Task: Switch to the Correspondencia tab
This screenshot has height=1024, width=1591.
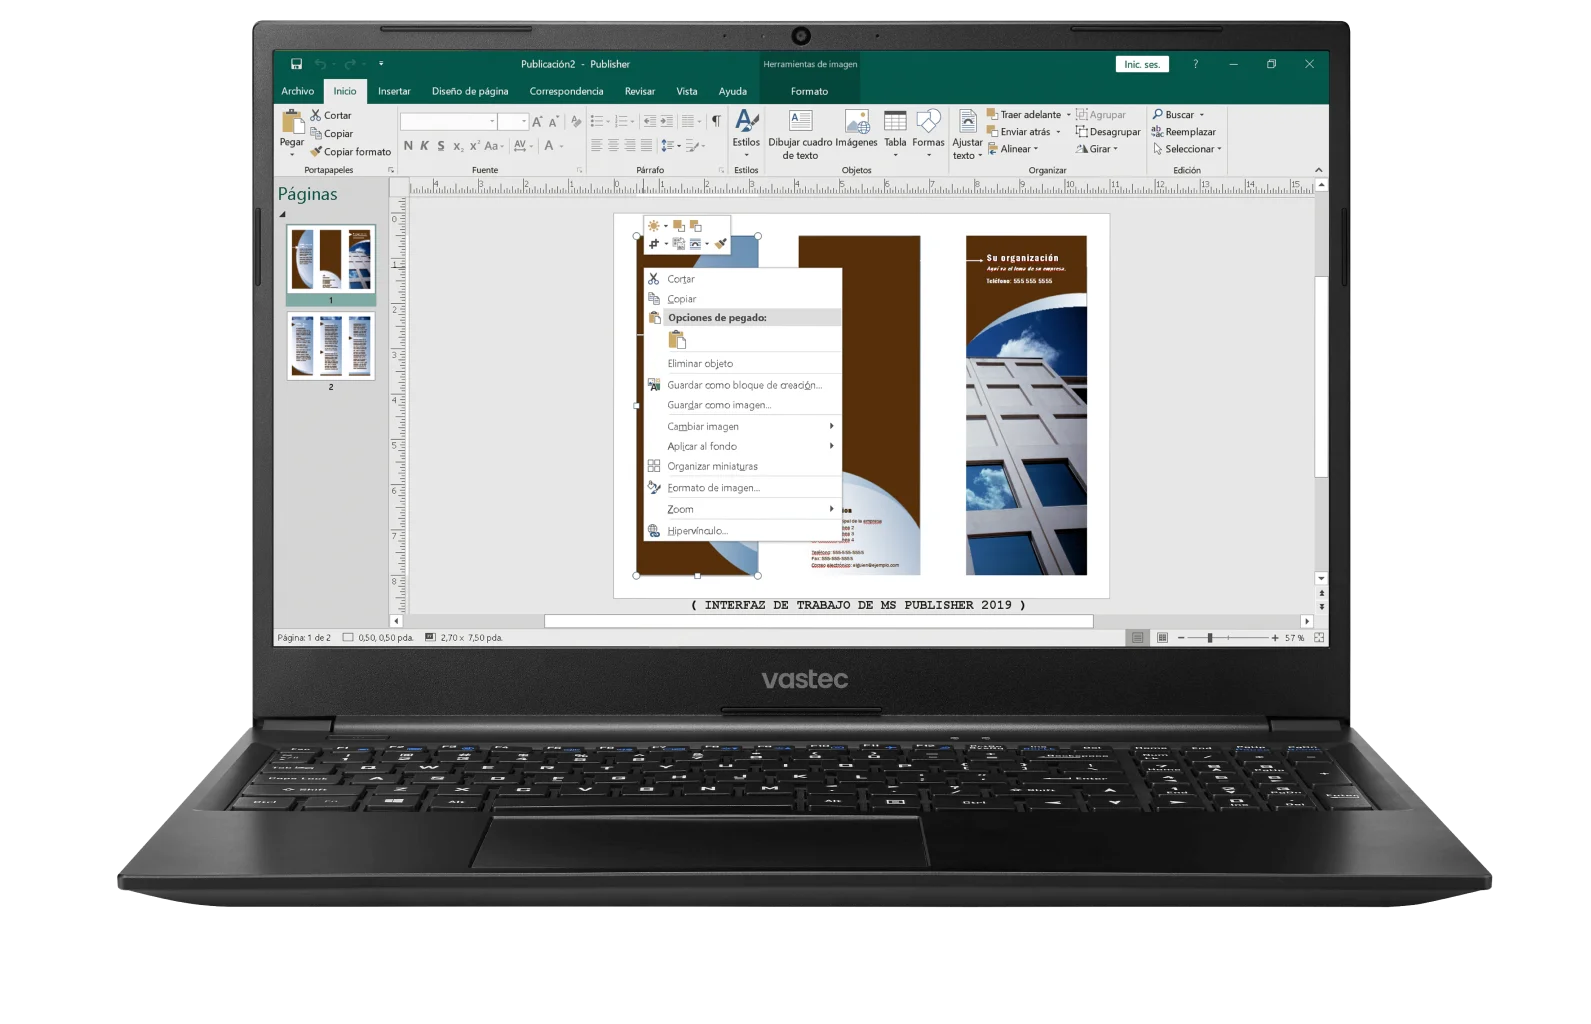Action: (x=566, y=91)
